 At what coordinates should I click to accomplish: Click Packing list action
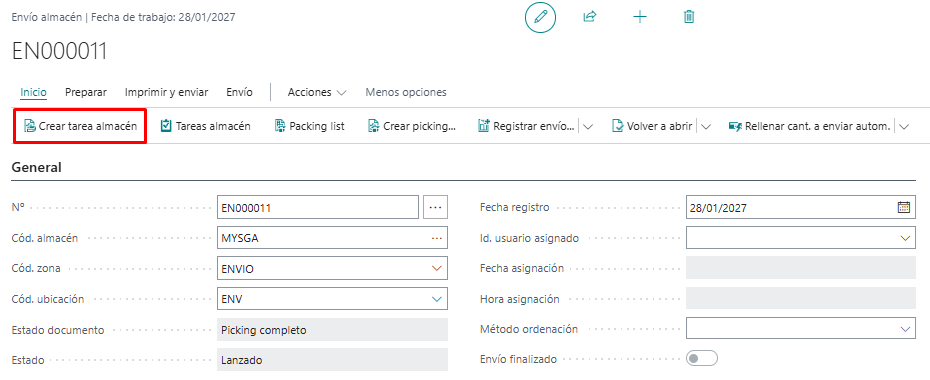tap(309, 126)
